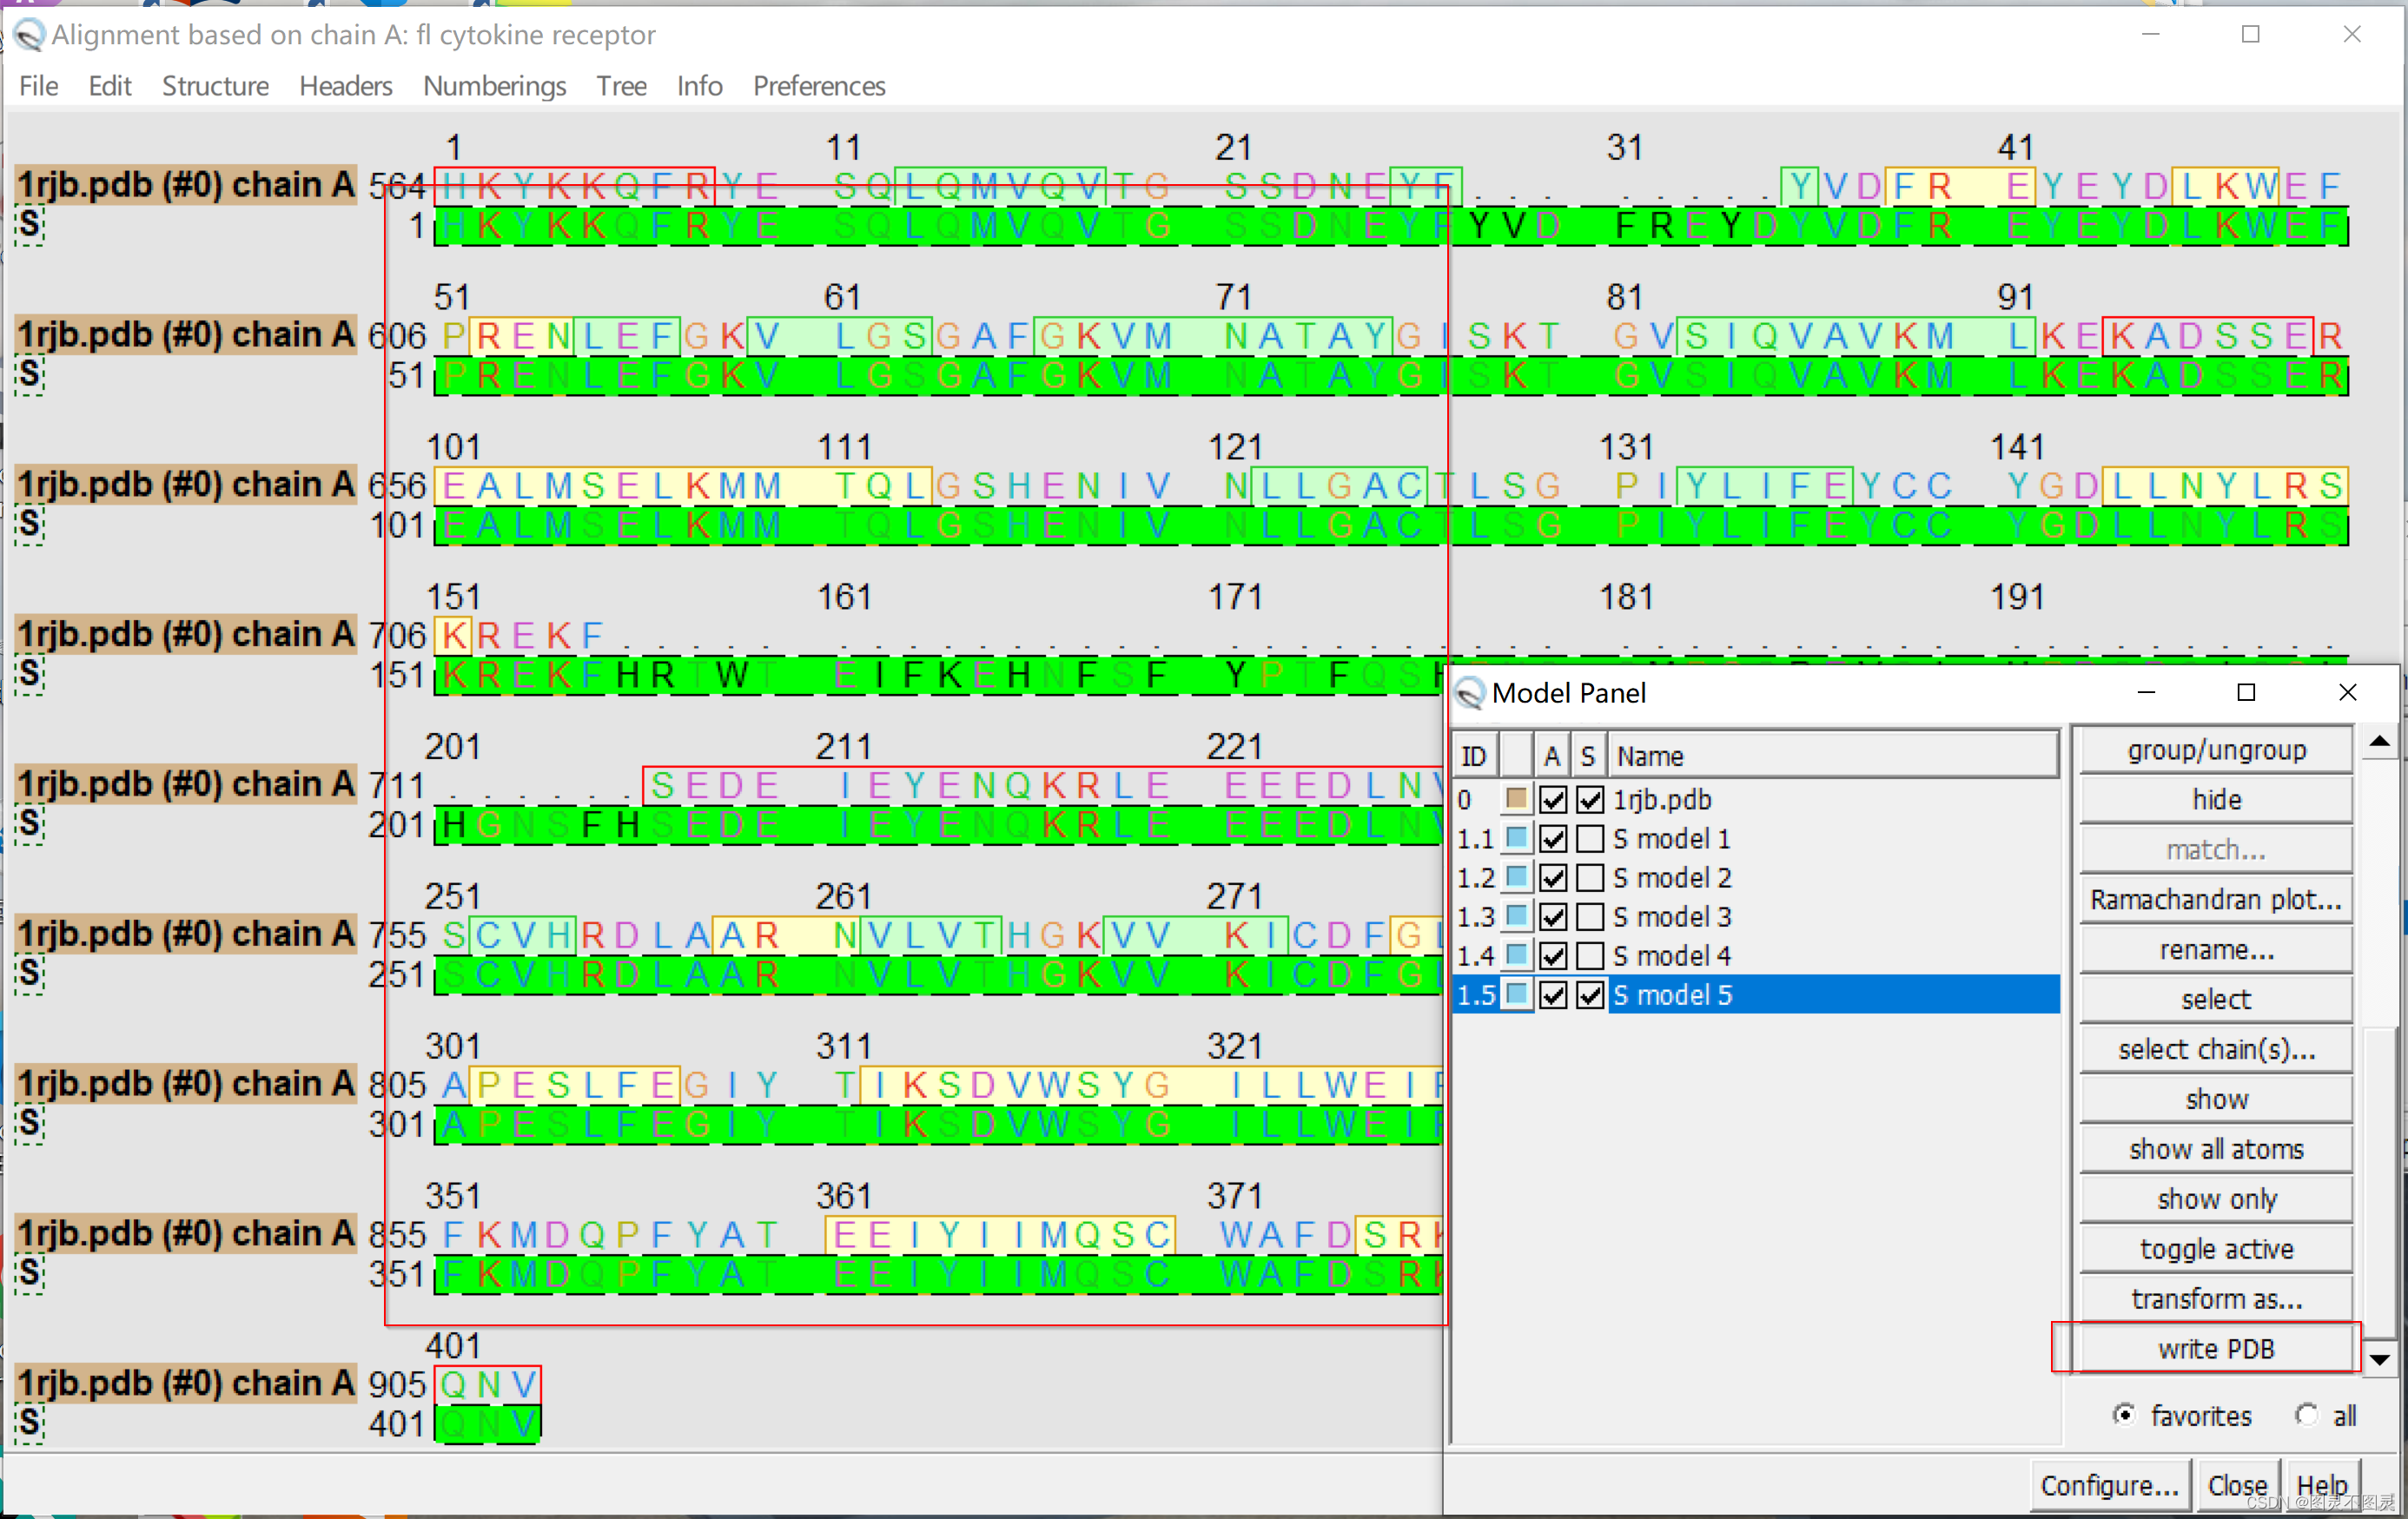The width and height of the screenshot is (2408, 1519).
Task: Select the 'all' radio button
Action: [2307, 1415]
